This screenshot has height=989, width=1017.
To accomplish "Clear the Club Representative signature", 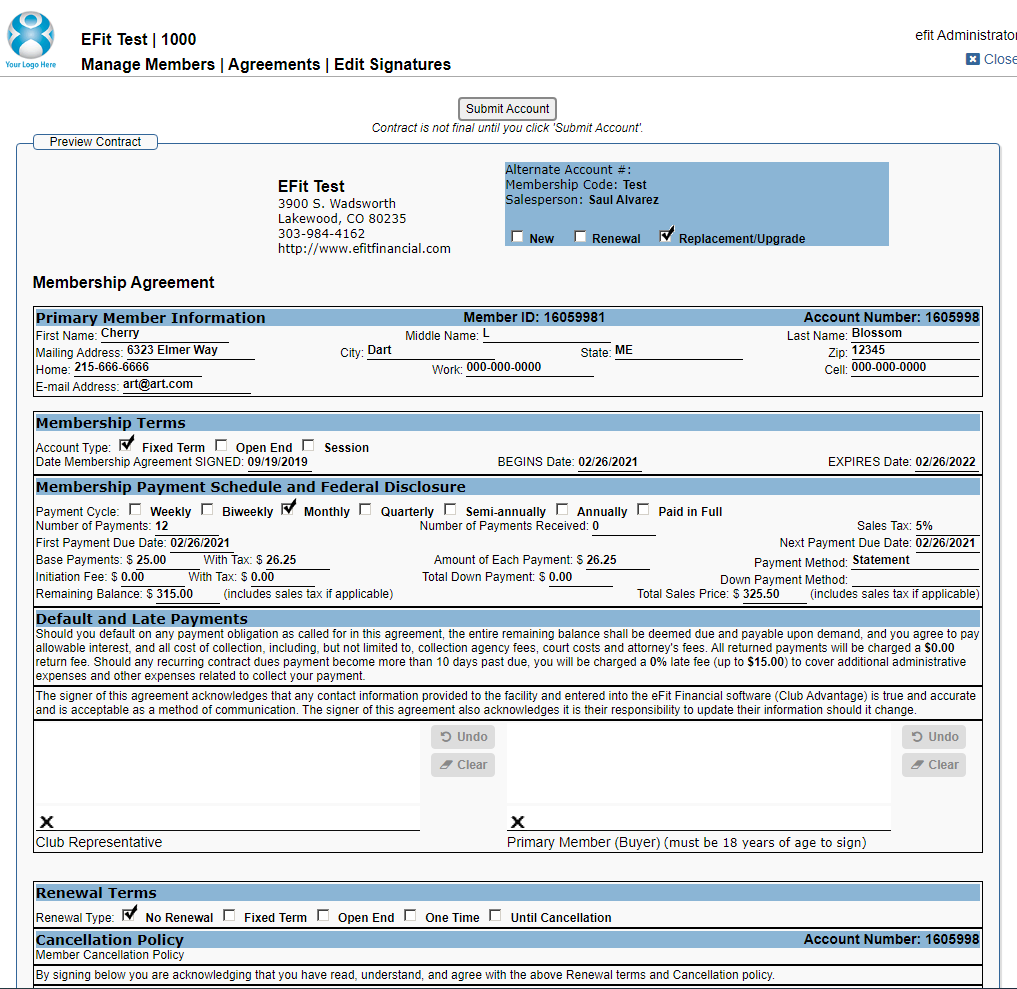I will [463, 765].
